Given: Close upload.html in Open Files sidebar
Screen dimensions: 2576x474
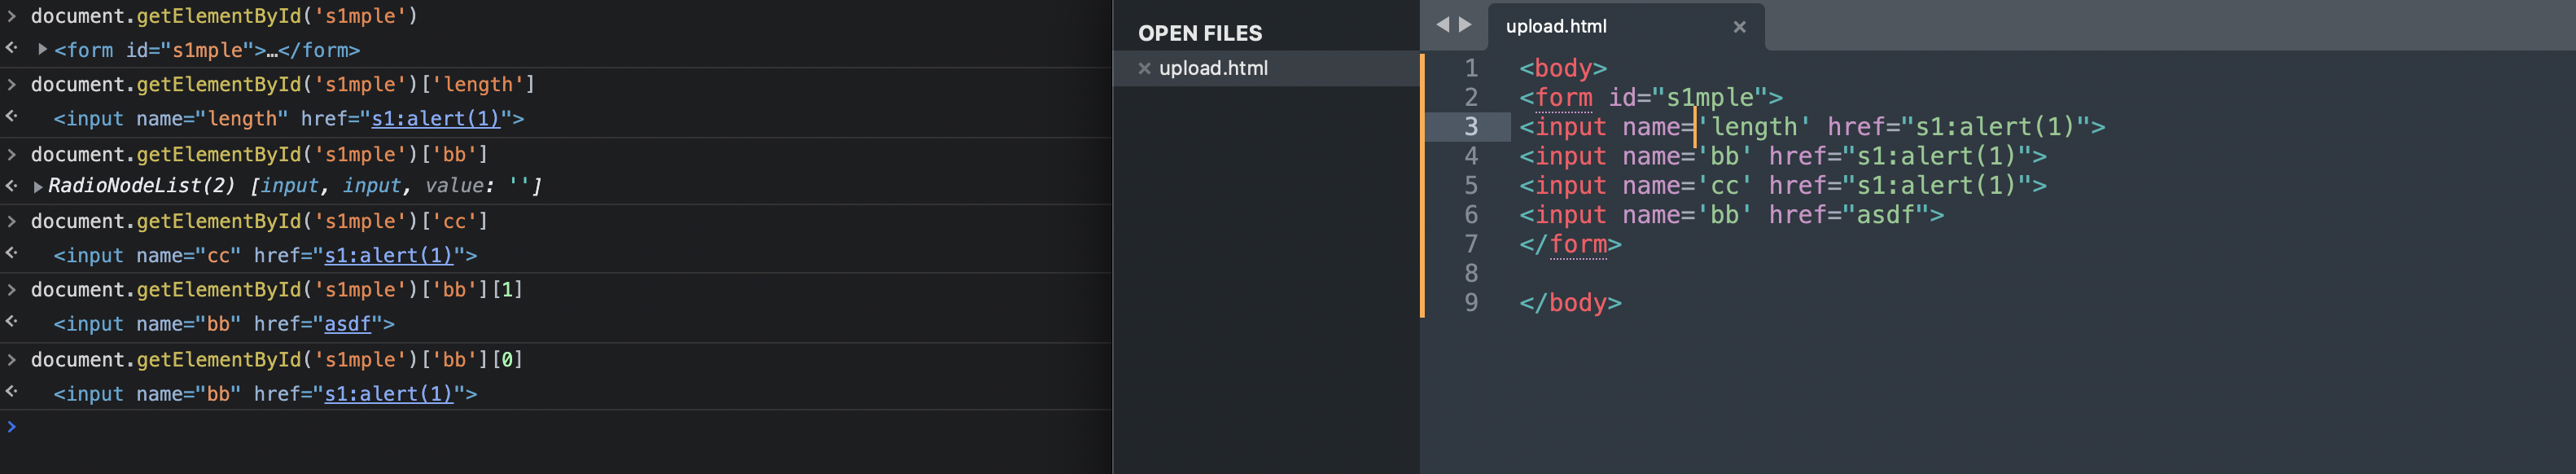Looking at the screenshot, I should [x=1144, y=69].
